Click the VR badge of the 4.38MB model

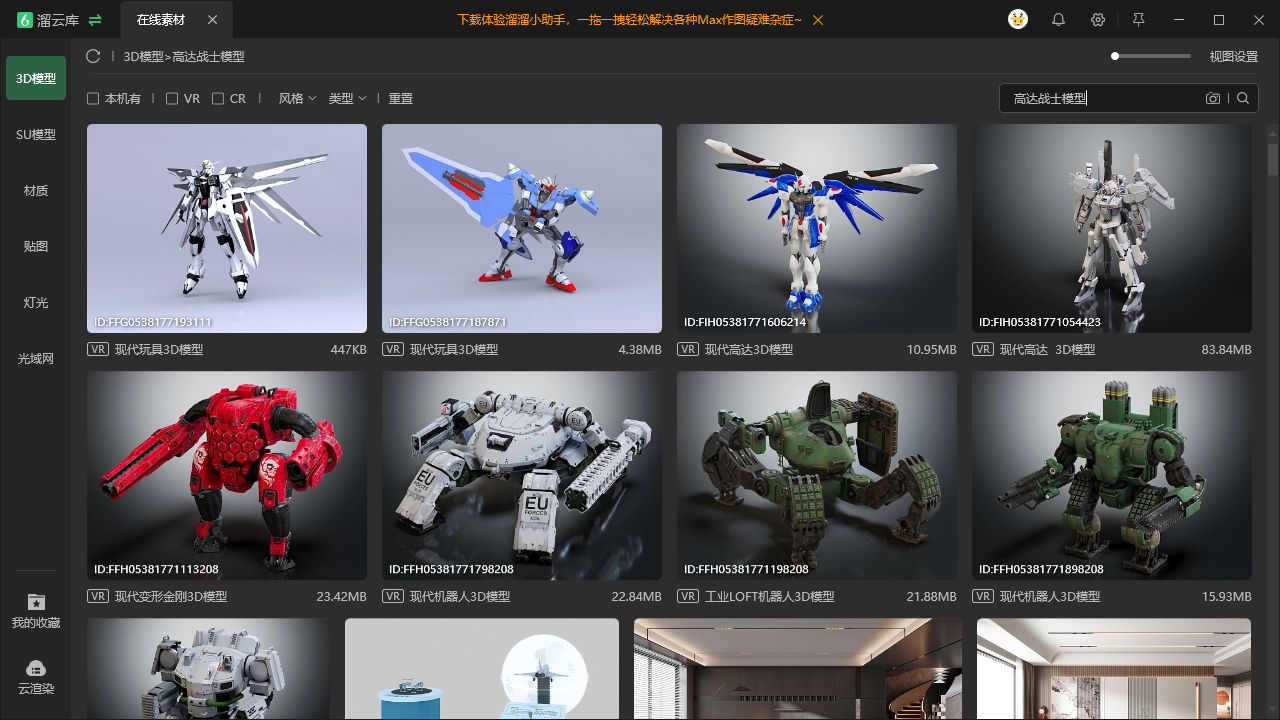point(393,349)
